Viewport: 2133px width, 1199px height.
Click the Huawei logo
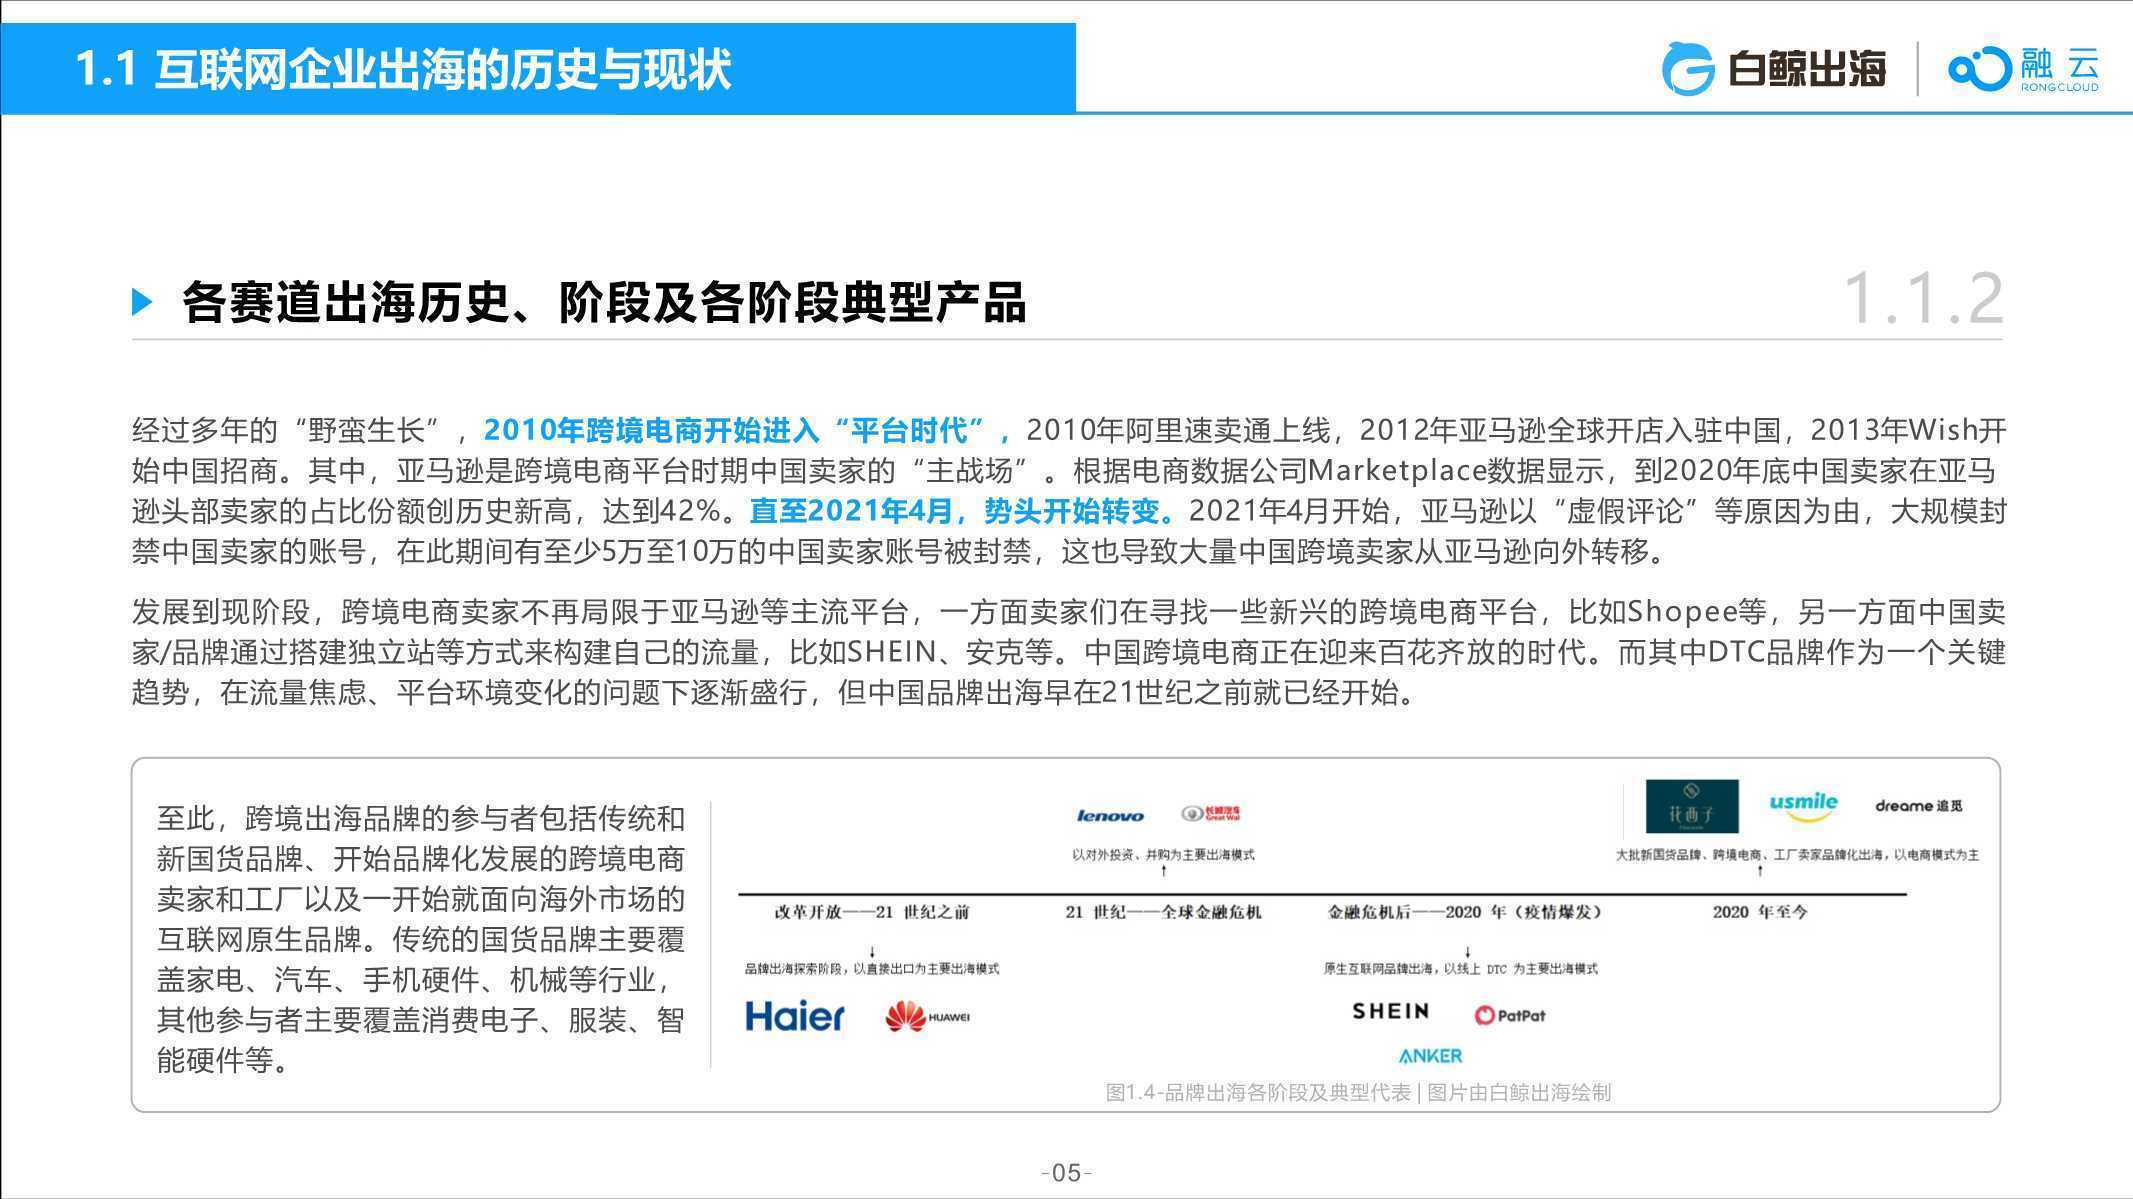click(x=927, y=1016)
